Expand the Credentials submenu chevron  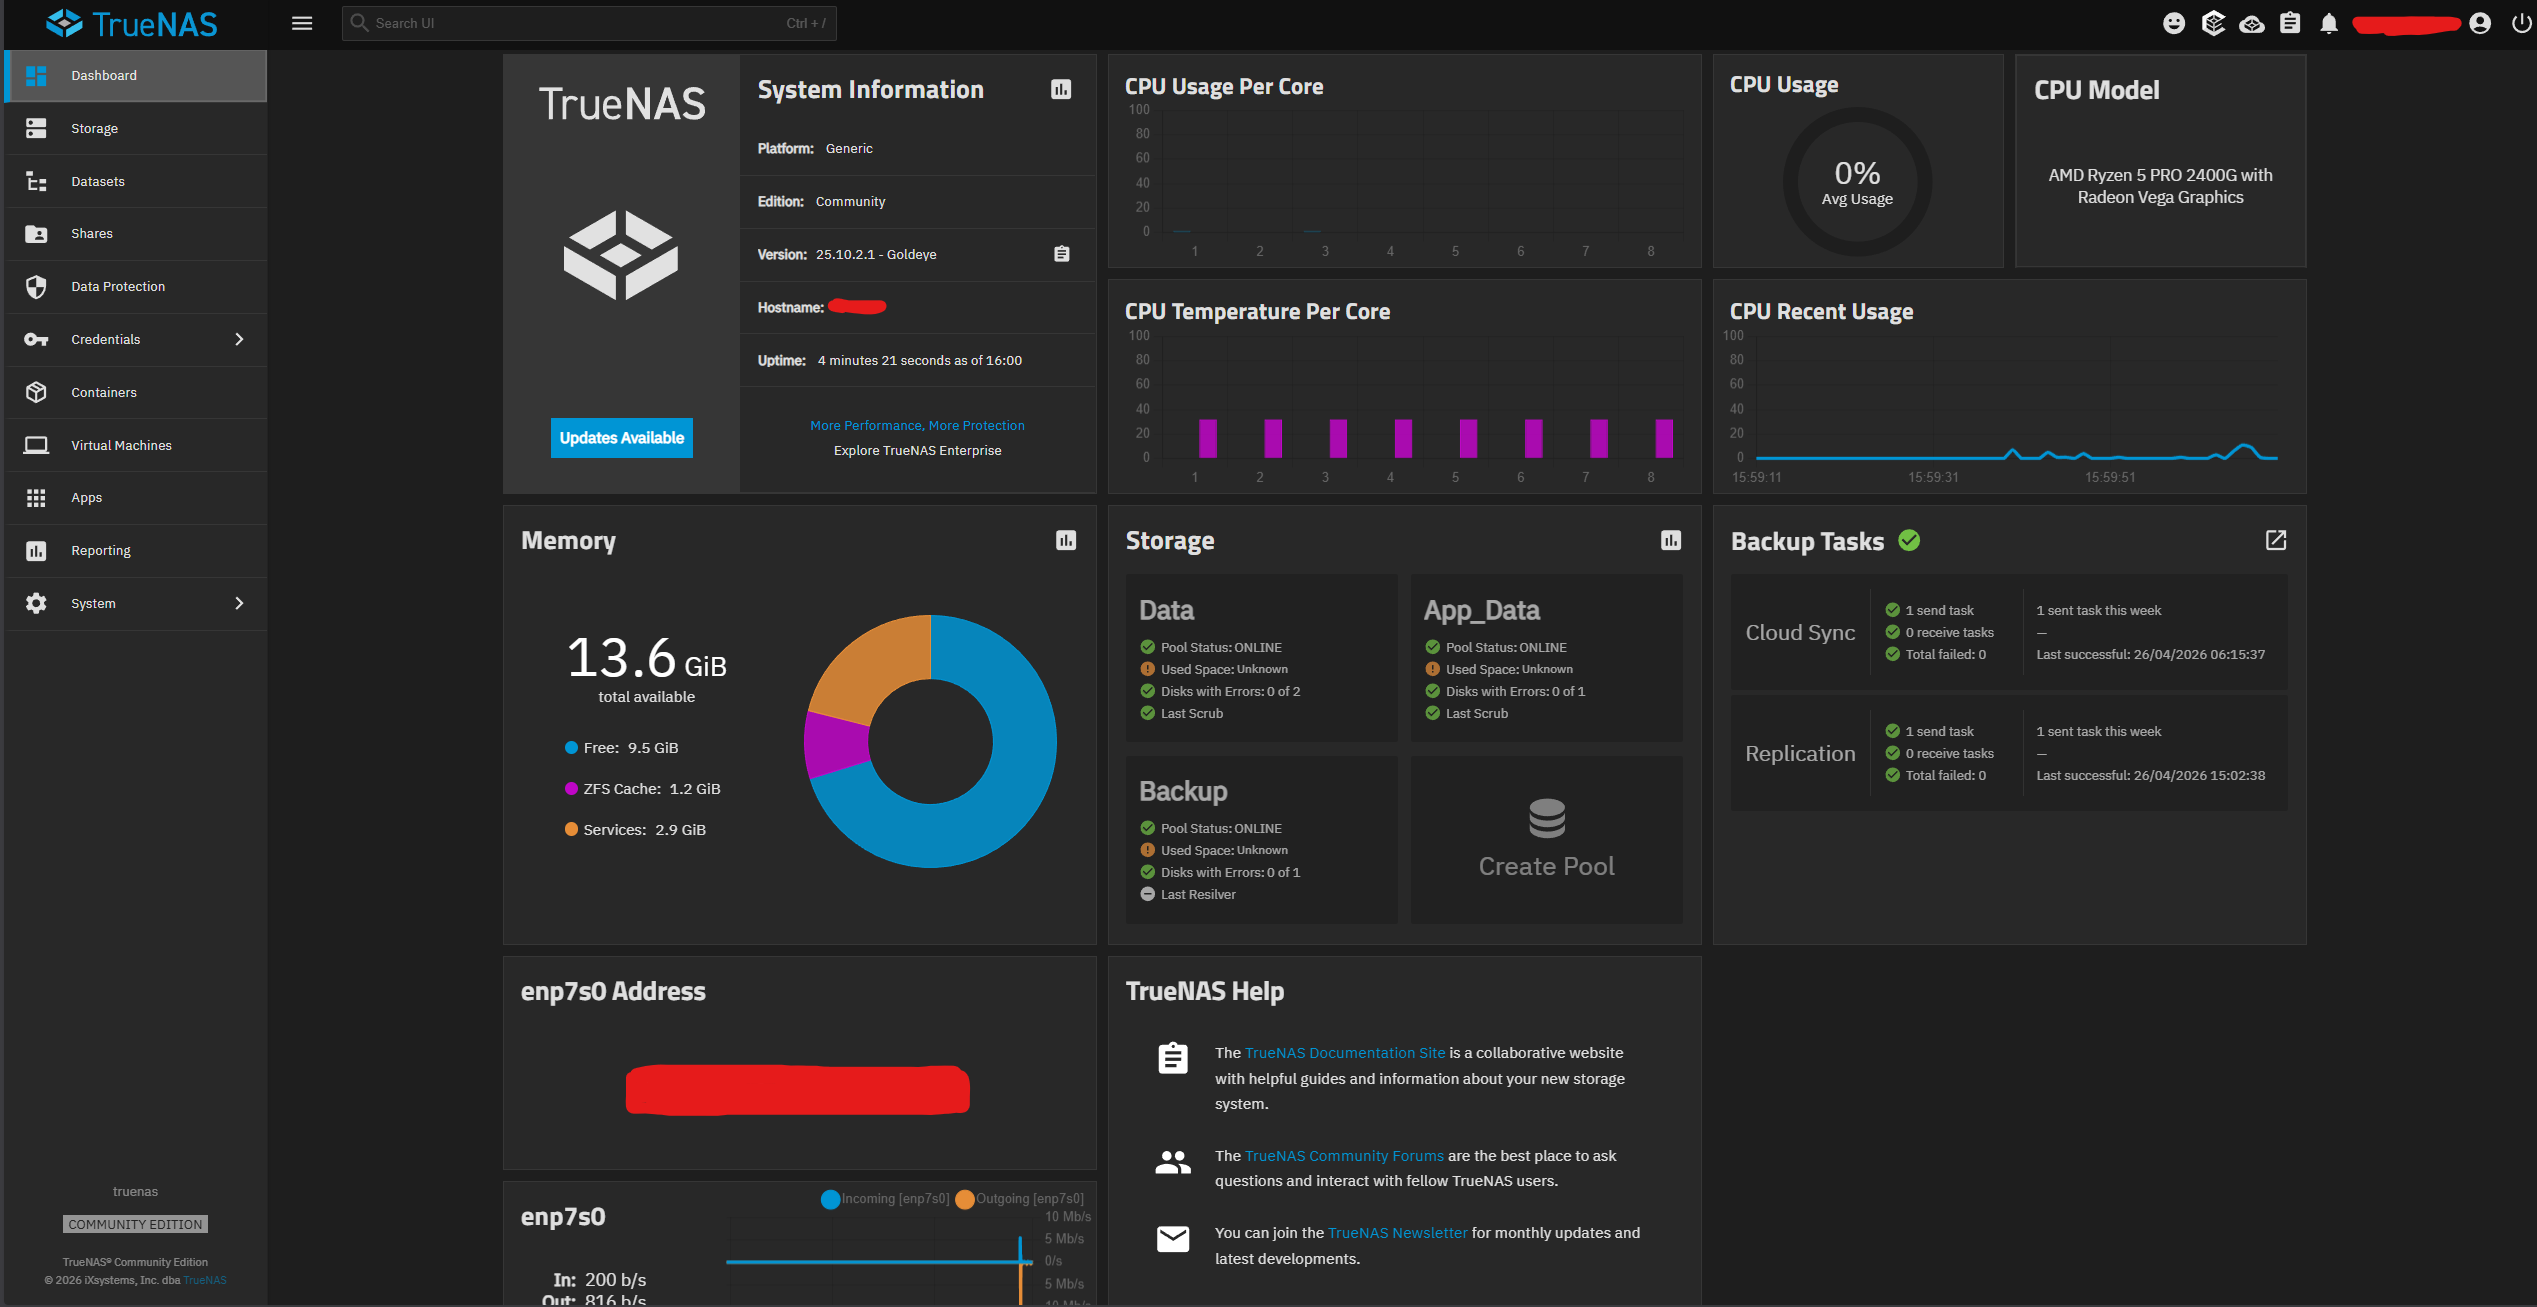pyautogui.click(x=239, y=340)
